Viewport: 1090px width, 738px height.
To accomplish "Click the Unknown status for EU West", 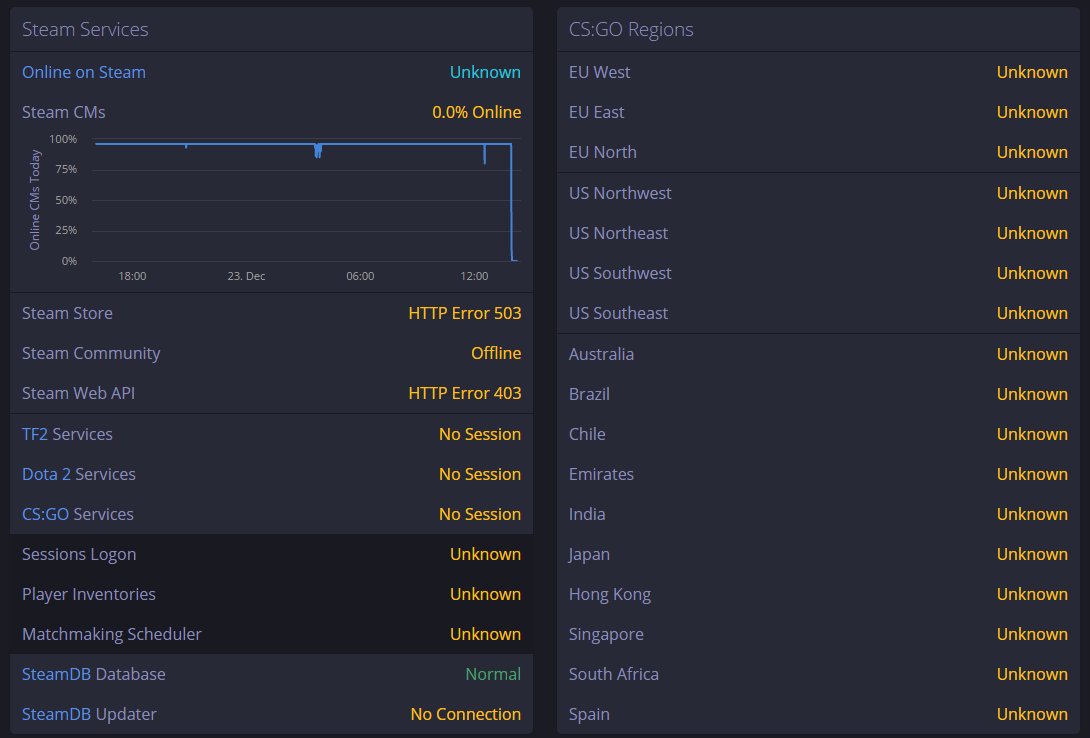I will point(1032,72).
